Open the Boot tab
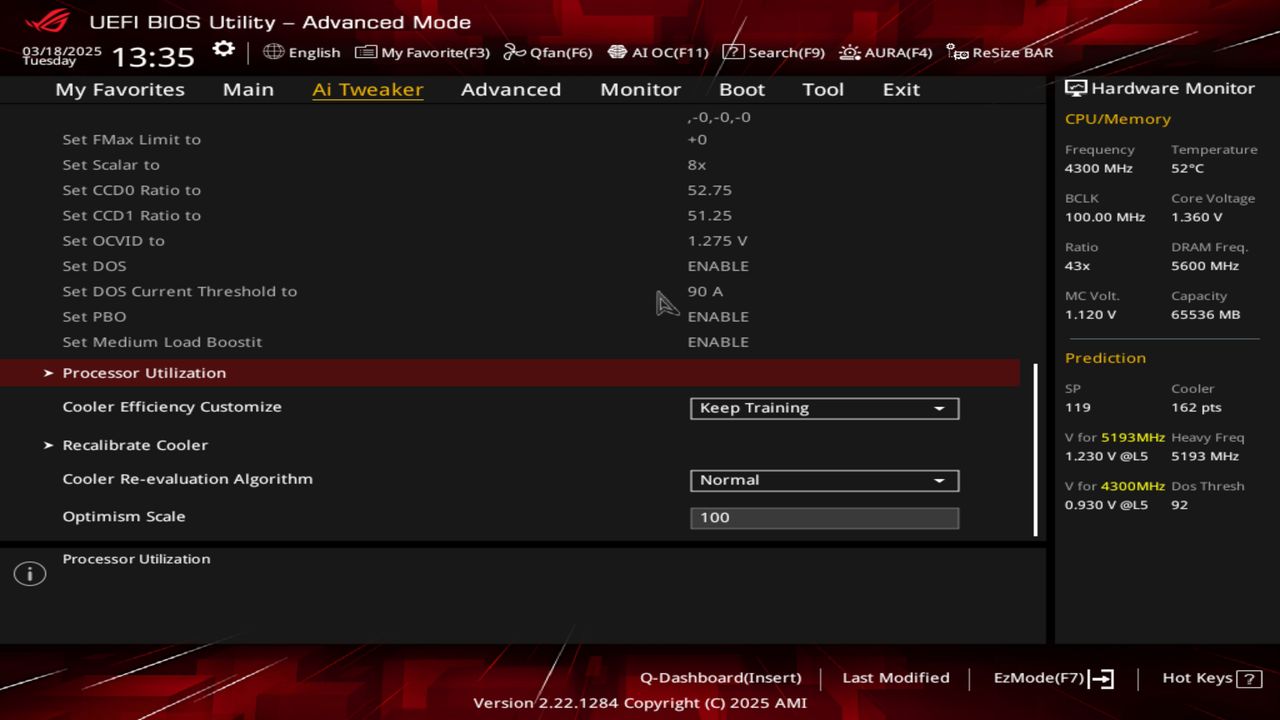Viewport: 1280px width, 720px height. [742, 89]
